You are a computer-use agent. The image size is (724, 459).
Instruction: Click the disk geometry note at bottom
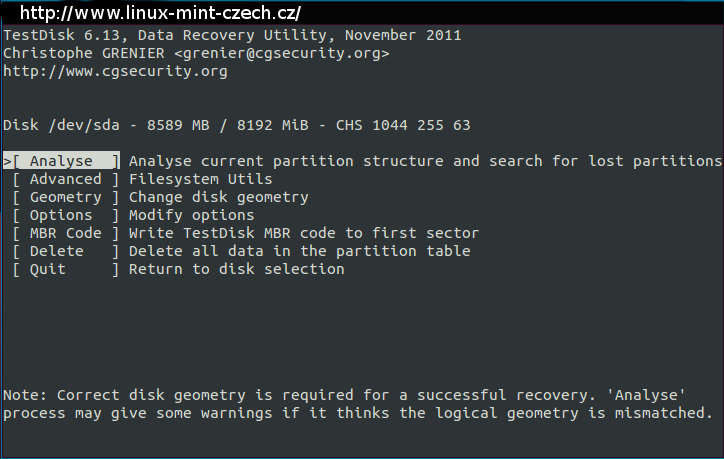(358, 404)
